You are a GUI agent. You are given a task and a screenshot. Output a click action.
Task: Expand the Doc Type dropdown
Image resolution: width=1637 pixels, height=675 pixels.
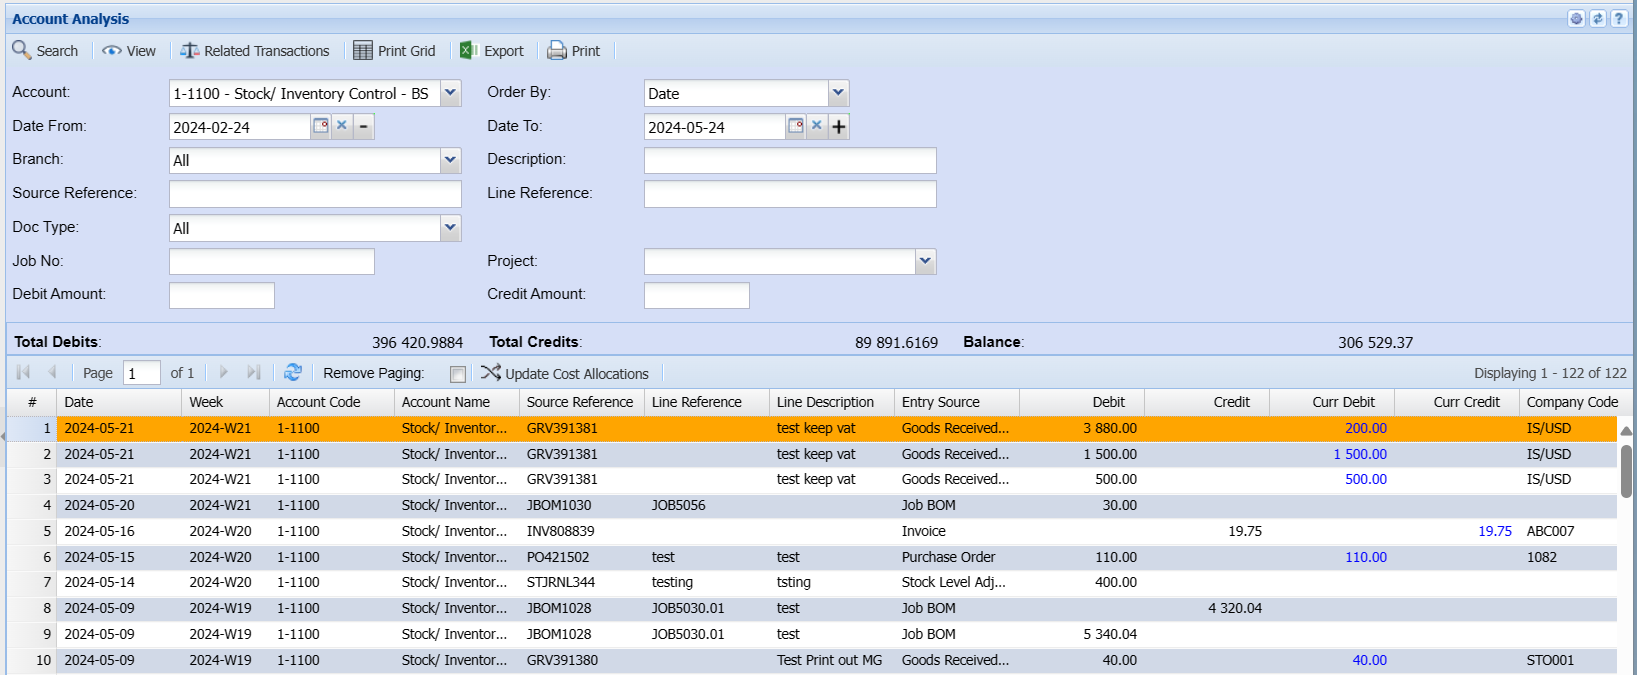[x=451, y=228]
